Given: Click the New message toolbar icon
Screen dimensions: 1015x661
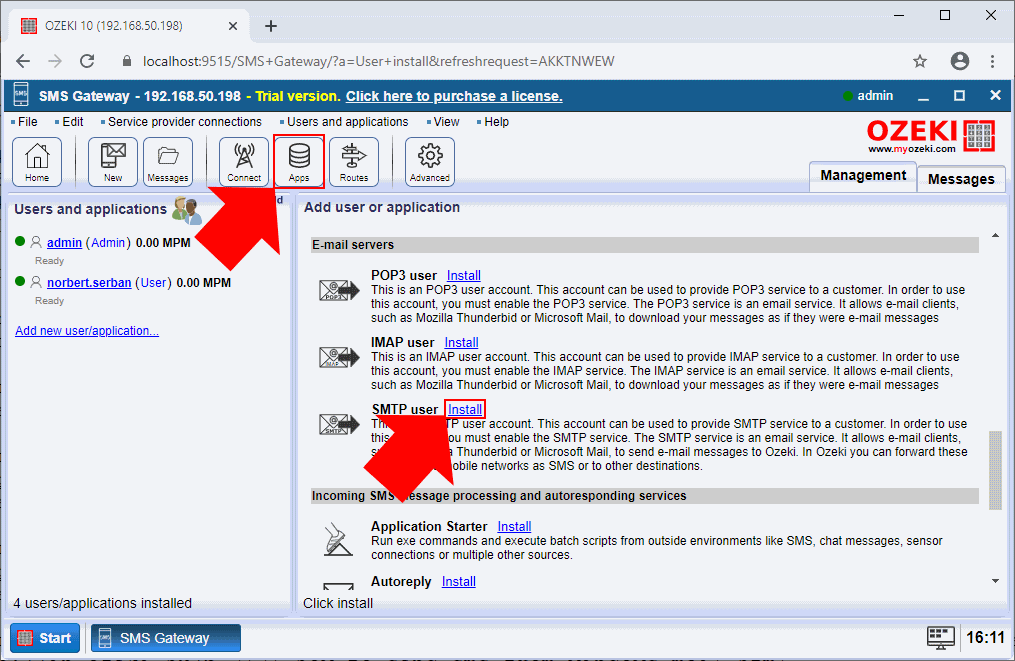Looking at the screenshot, I should 113,162.
